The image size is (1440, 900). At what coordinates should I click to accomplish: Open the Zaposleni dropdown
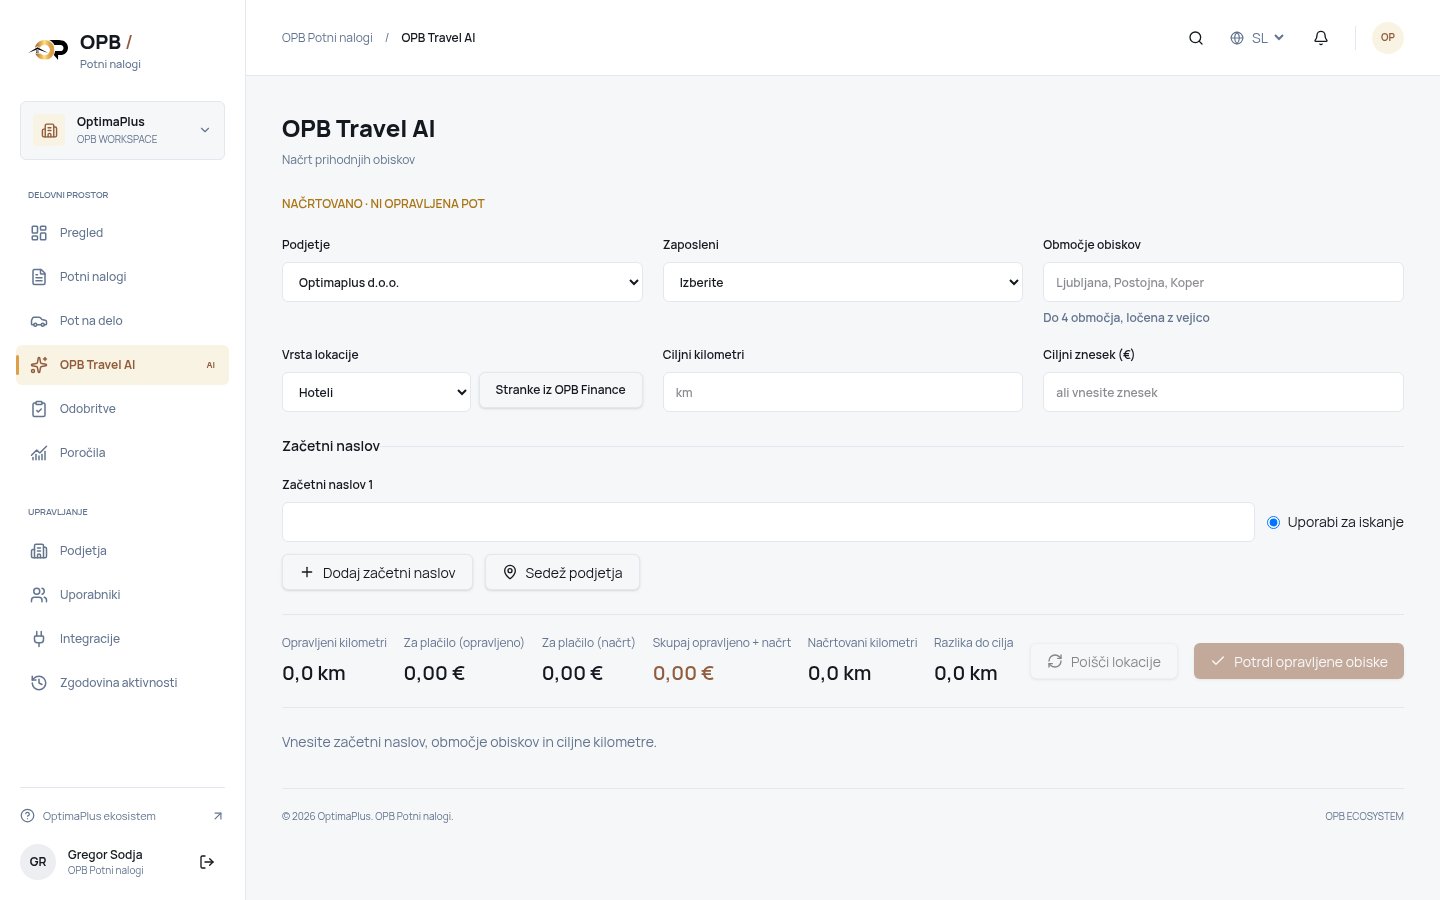coord(843,282)
